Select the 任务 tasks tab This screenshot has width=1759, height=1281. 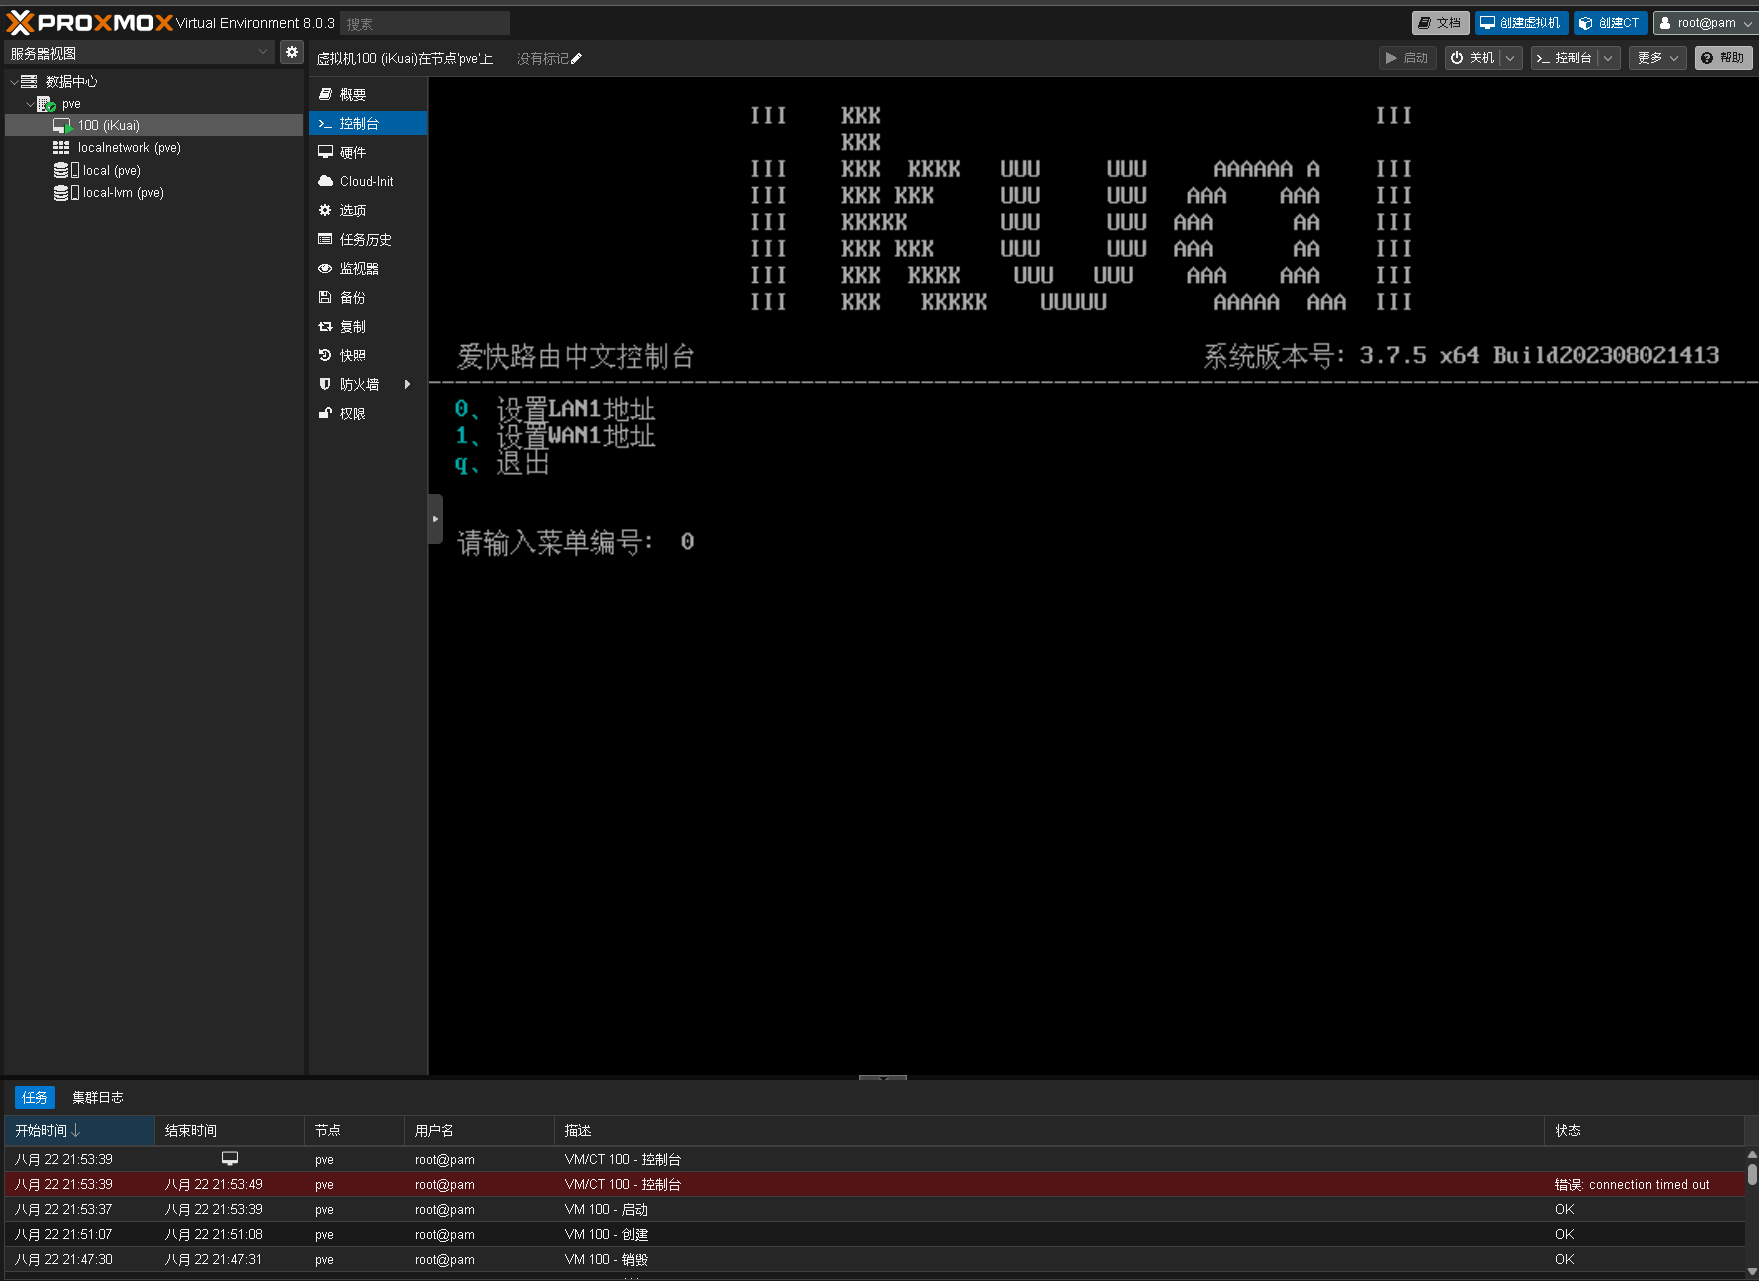pos(35,1097)
